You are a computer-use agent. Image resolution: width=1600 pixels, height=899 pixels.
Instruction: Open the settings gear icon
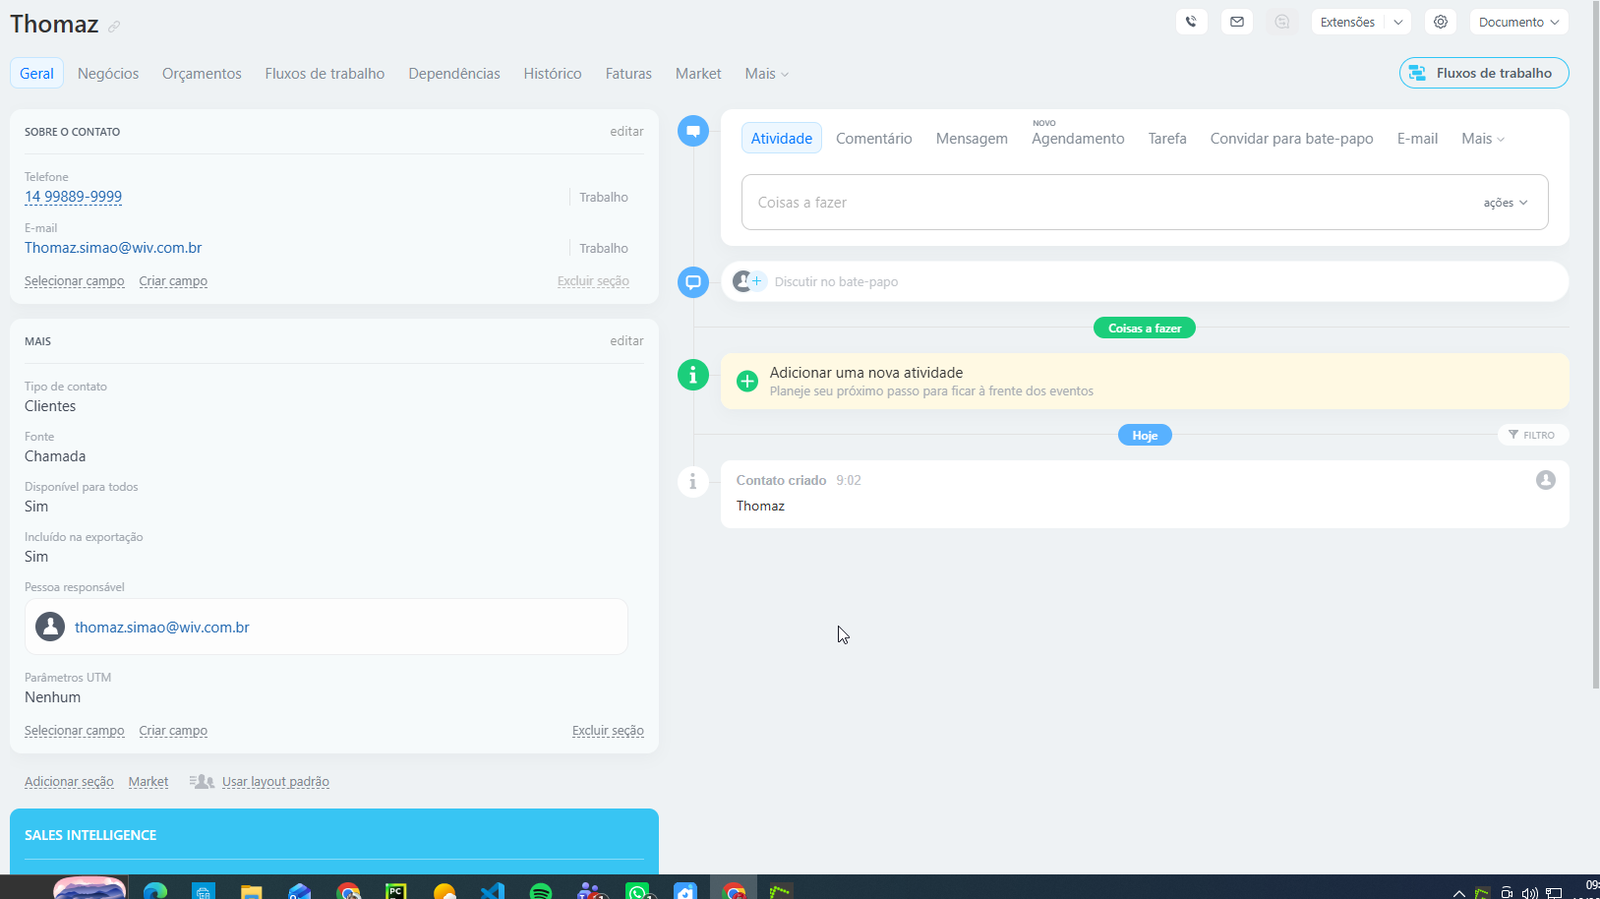pyautogui.click(x=1440, y=22)
